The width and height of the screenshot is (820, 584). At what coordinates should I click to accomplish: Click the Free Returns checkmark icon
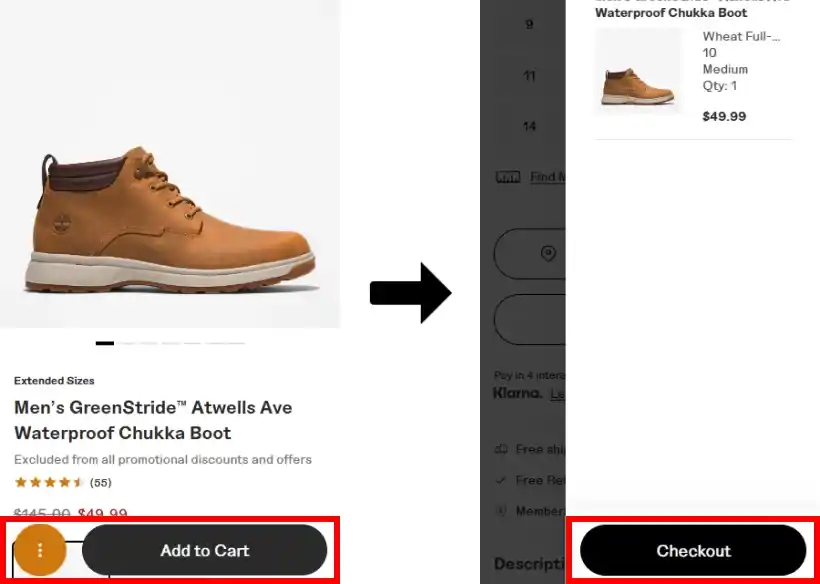502,480
